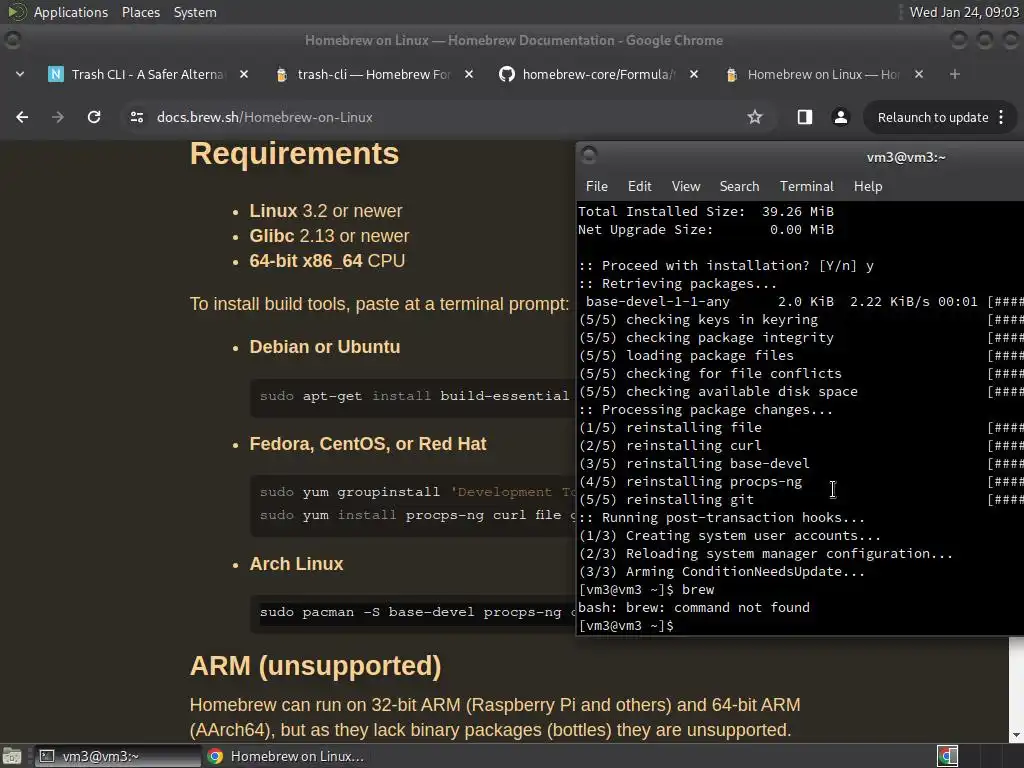
Task: Open a new Chrome tab
Action: 955,74
